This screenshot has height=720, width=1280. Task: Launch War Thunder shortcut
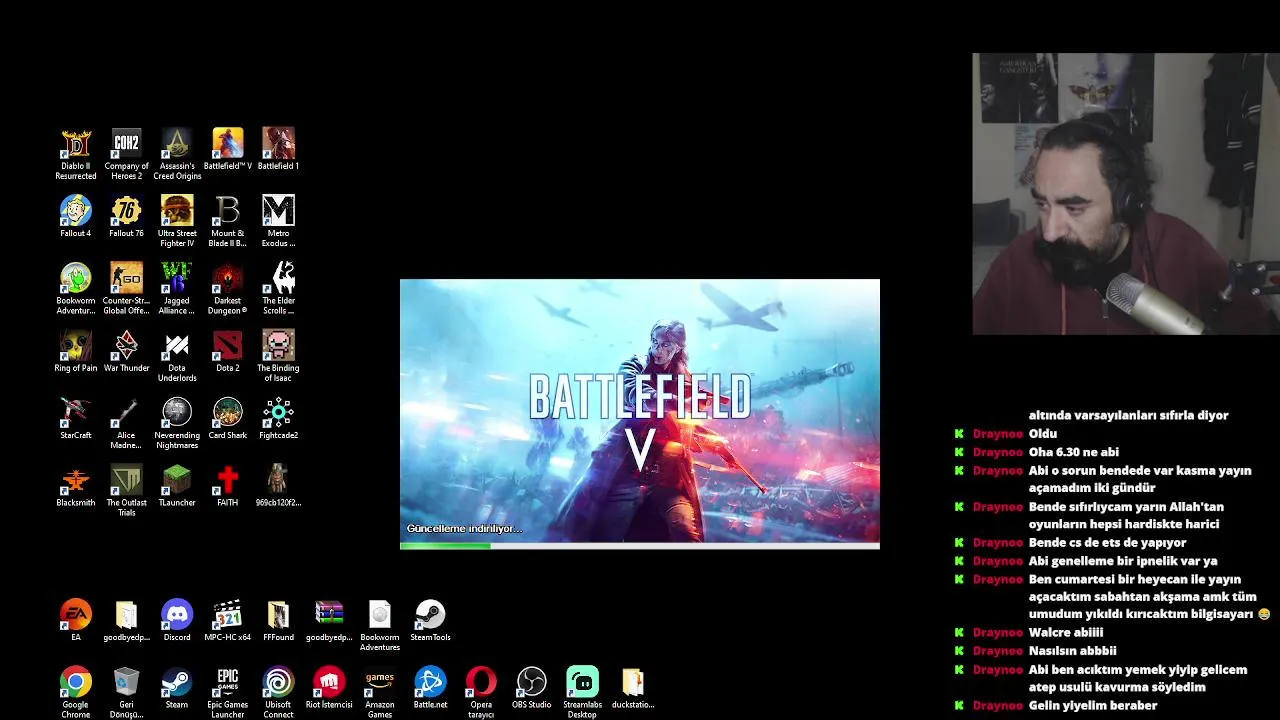point(126,351)
